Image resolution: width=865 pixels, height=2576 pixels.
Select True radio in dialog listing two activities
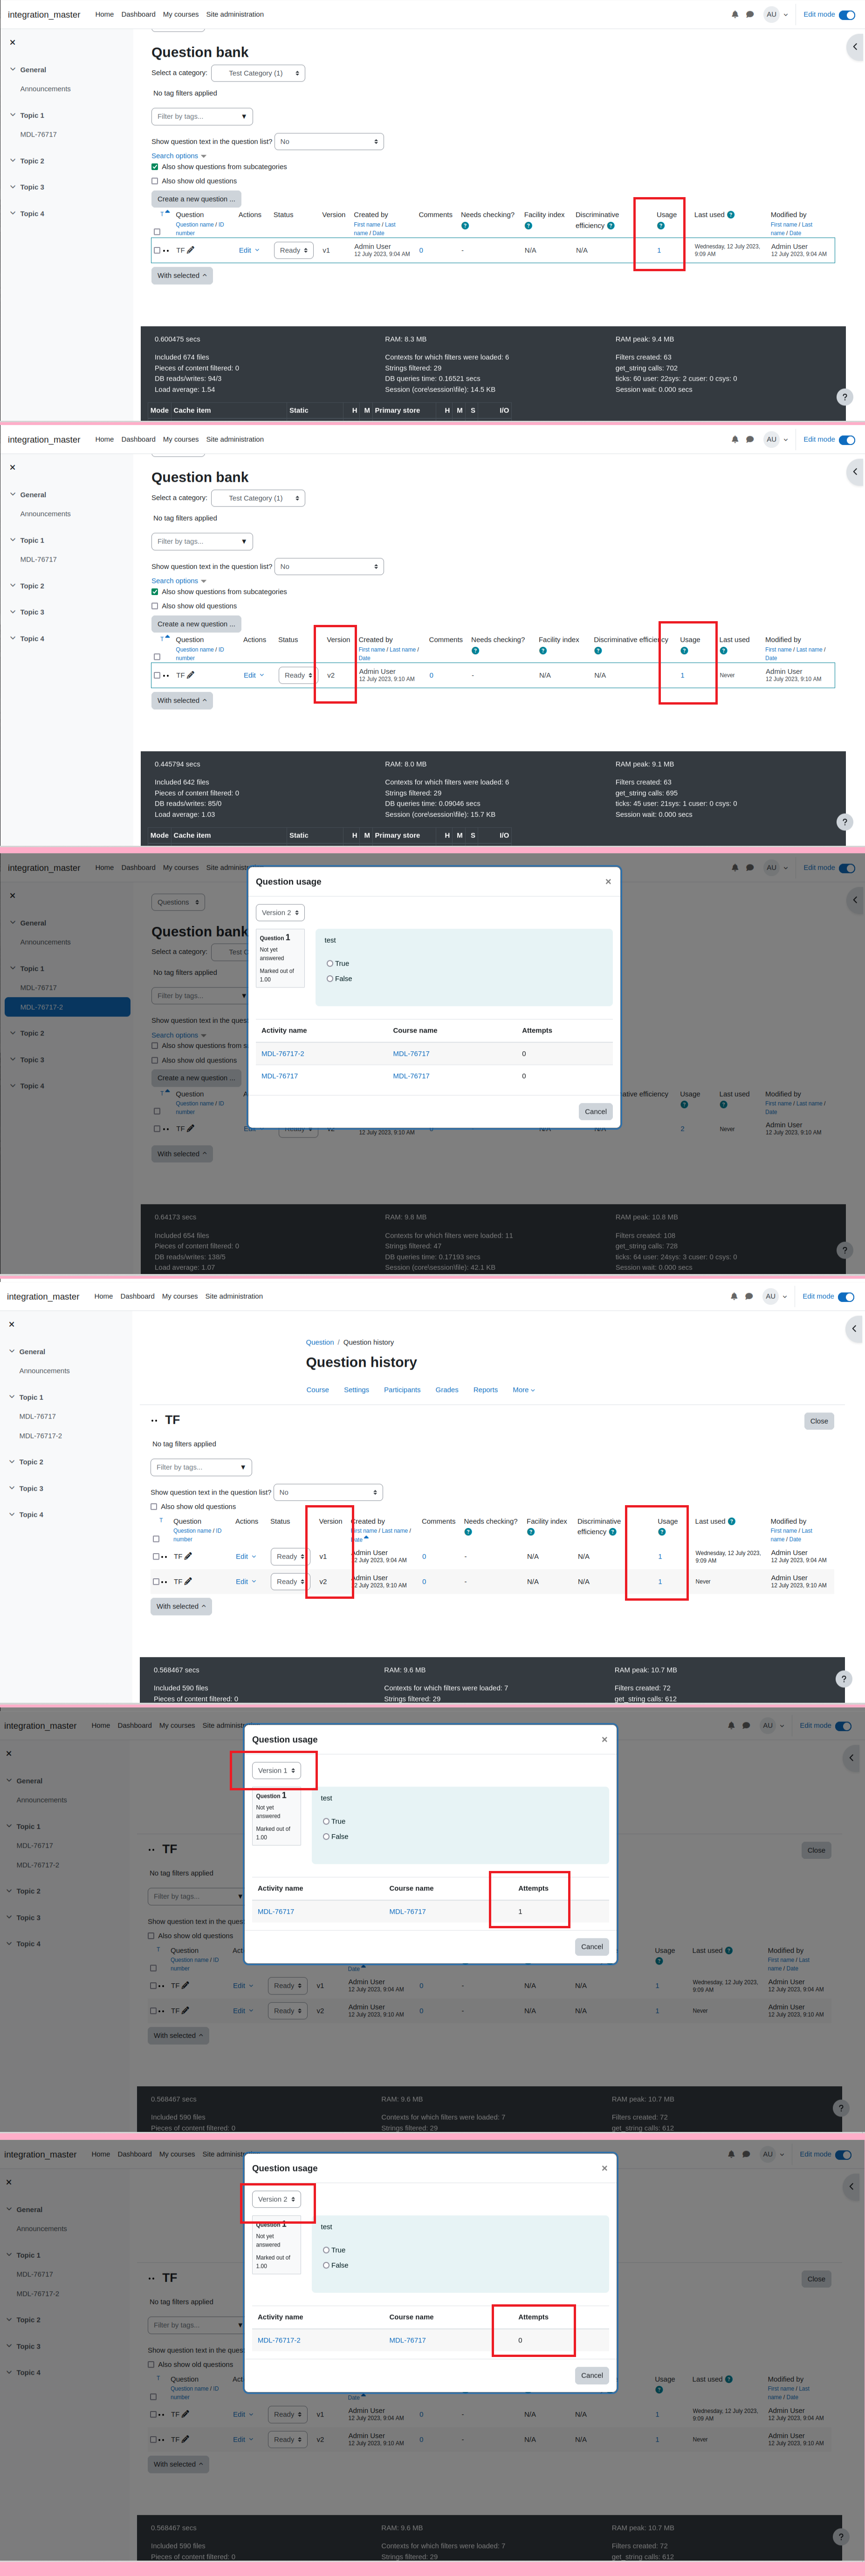[330, 963]
